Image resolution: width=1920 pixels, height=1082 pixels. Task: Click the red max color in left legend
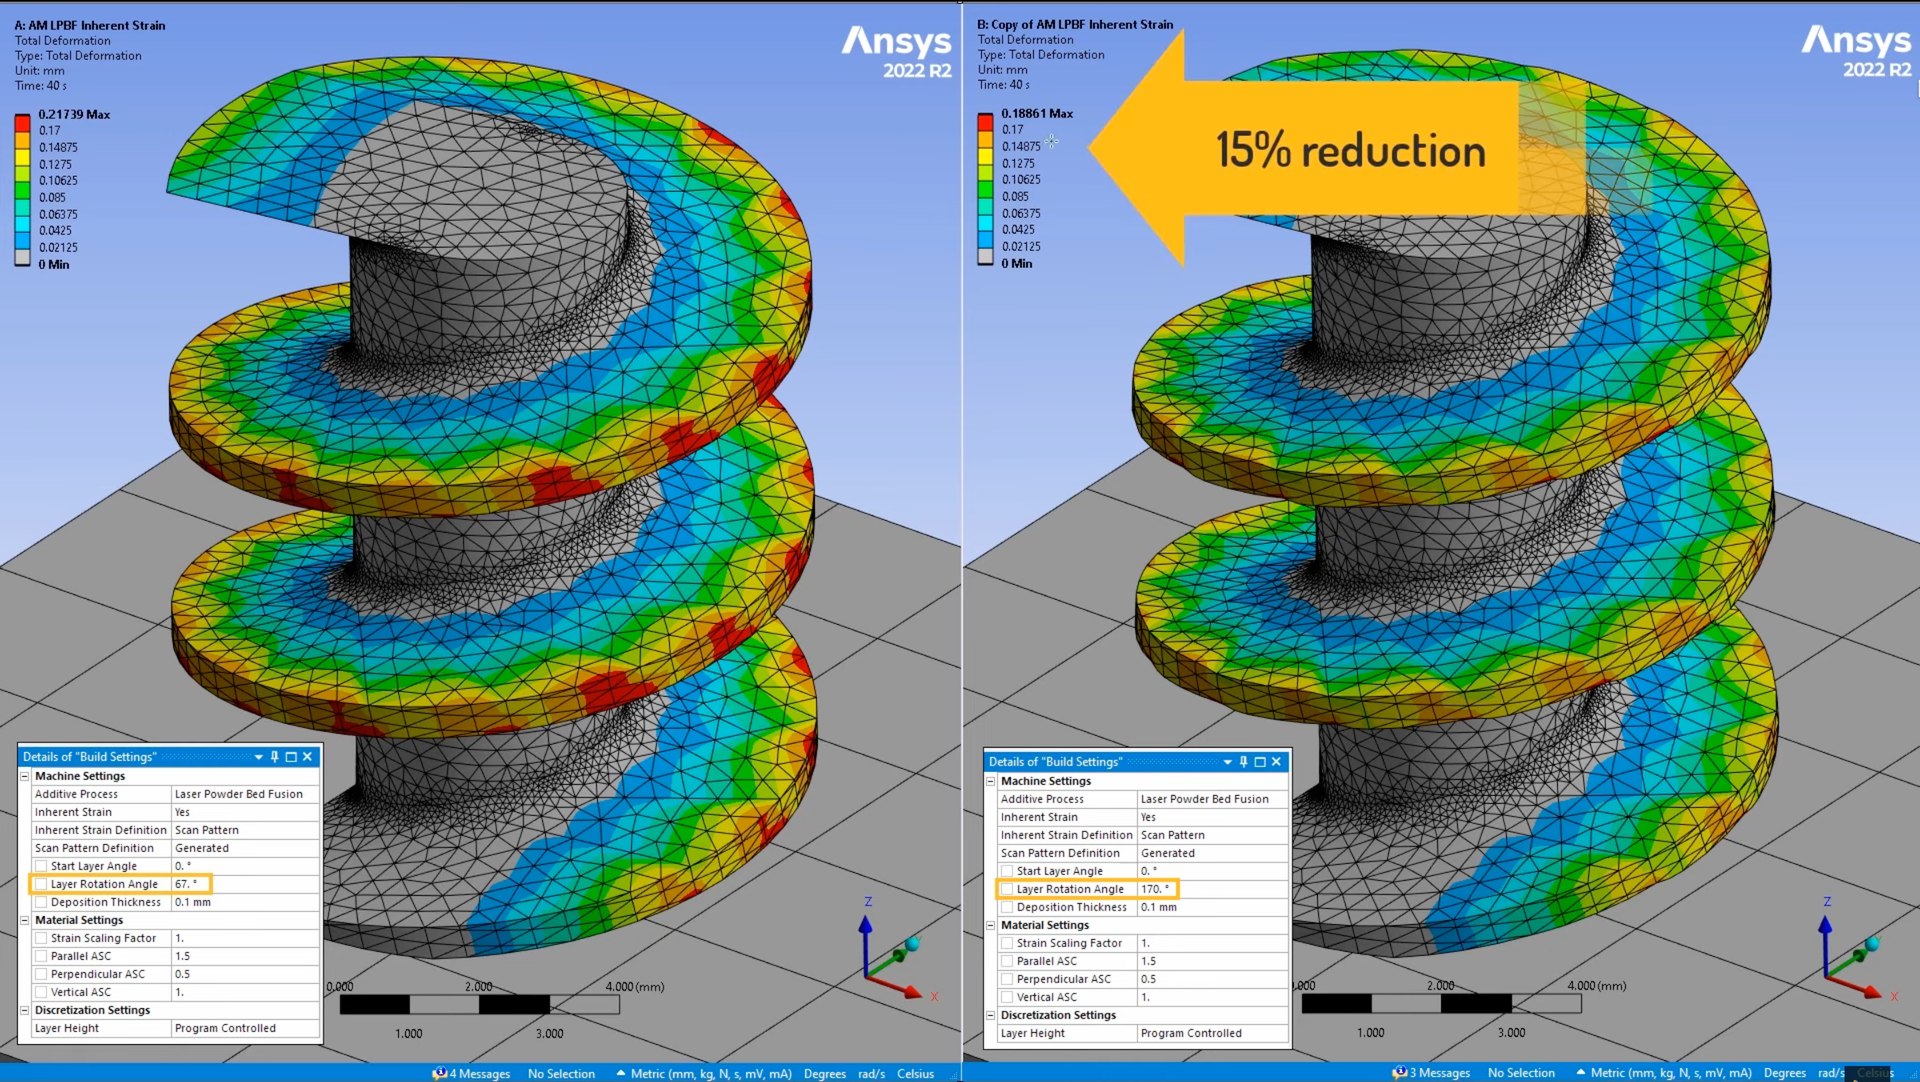pos(22,123)
